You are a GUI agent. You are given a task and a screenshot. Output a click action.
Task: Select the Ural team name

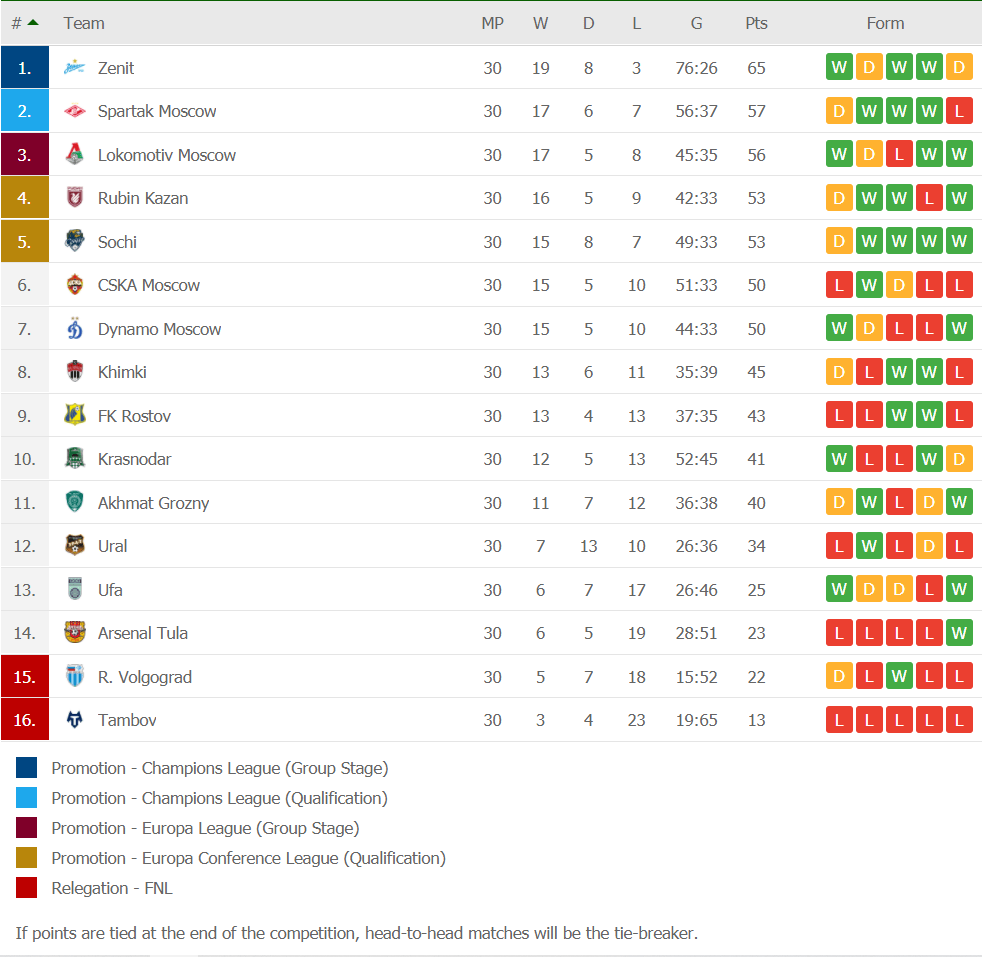click(x=112, y=546)
